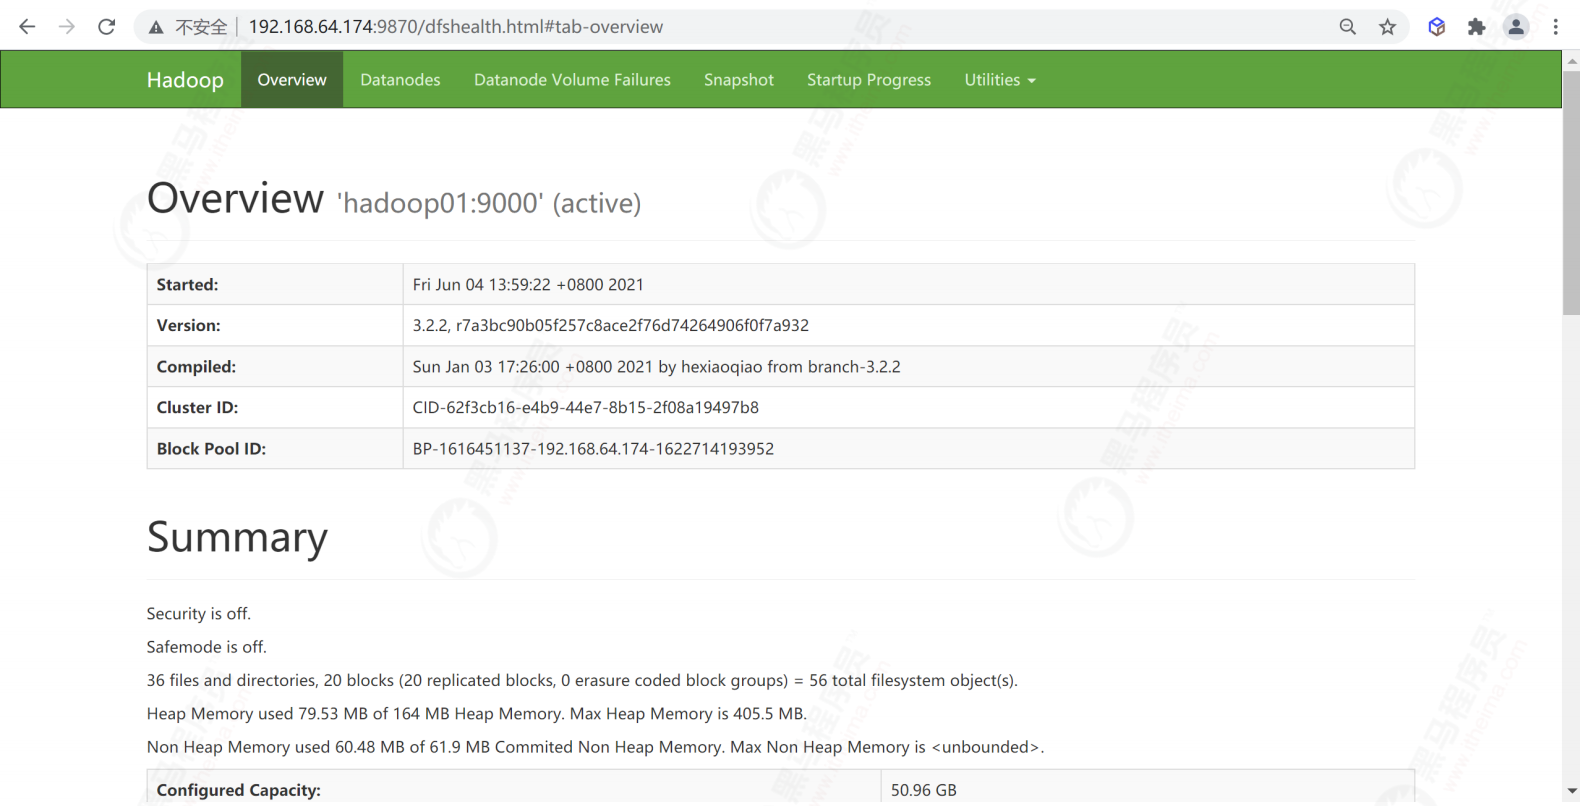The image size is (1580, 806).
Task: Bookmark this page with the star
Action: pos(1387,27)
